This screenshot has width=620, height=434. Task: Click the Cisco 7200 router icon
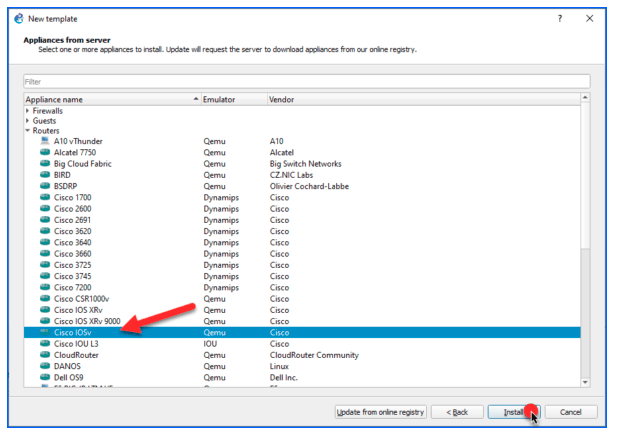tap(45, 287)
